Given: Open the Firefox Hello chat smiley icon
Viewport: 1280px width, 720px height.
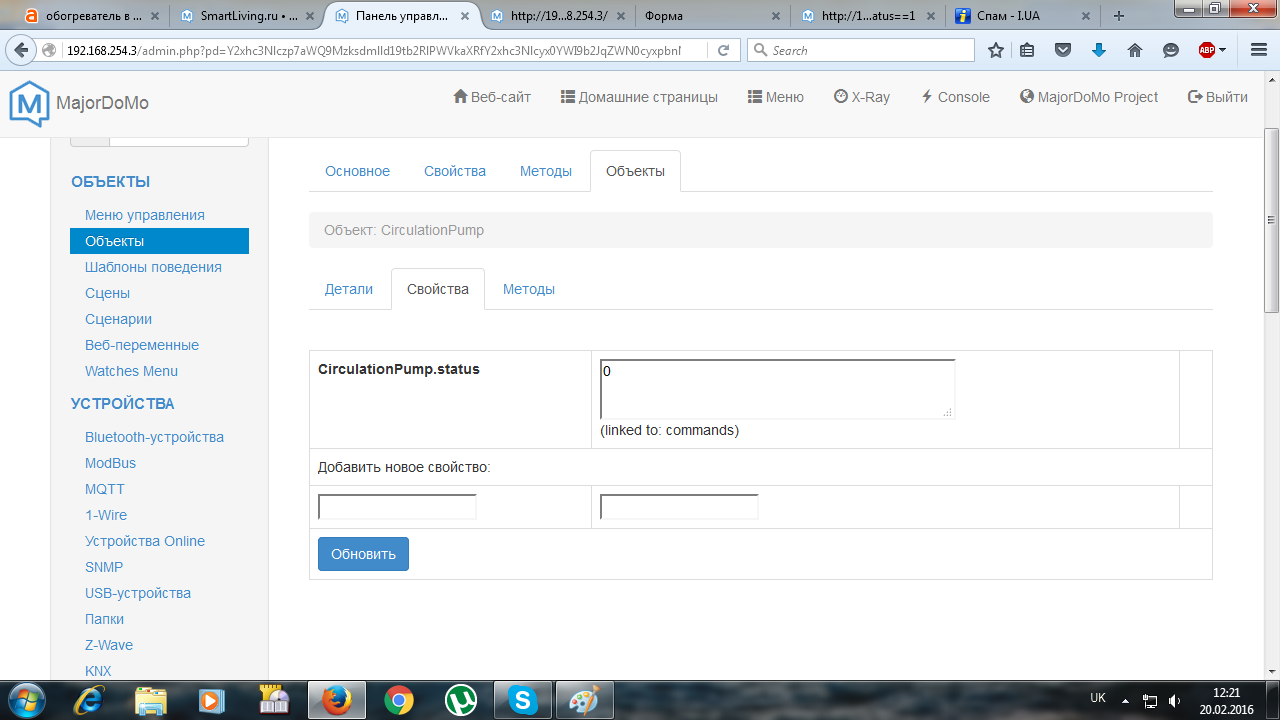Looking at the screenshot, I should click(1170, 50).
